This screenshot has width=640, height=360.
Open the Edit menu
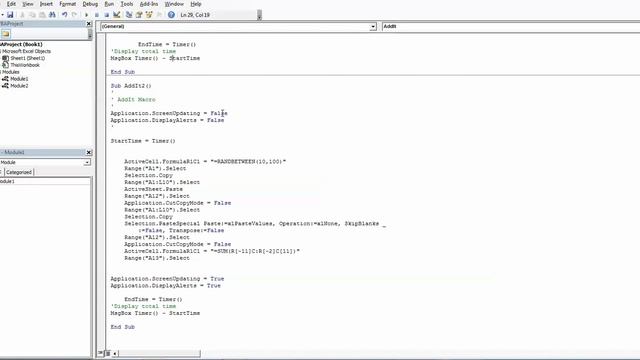(x=11, y=4)
